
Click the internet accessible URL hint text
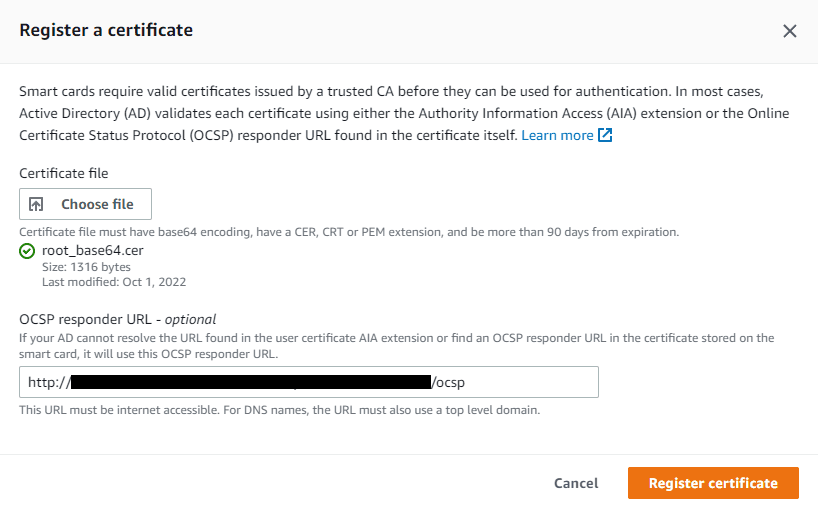(x=280, y=410)
